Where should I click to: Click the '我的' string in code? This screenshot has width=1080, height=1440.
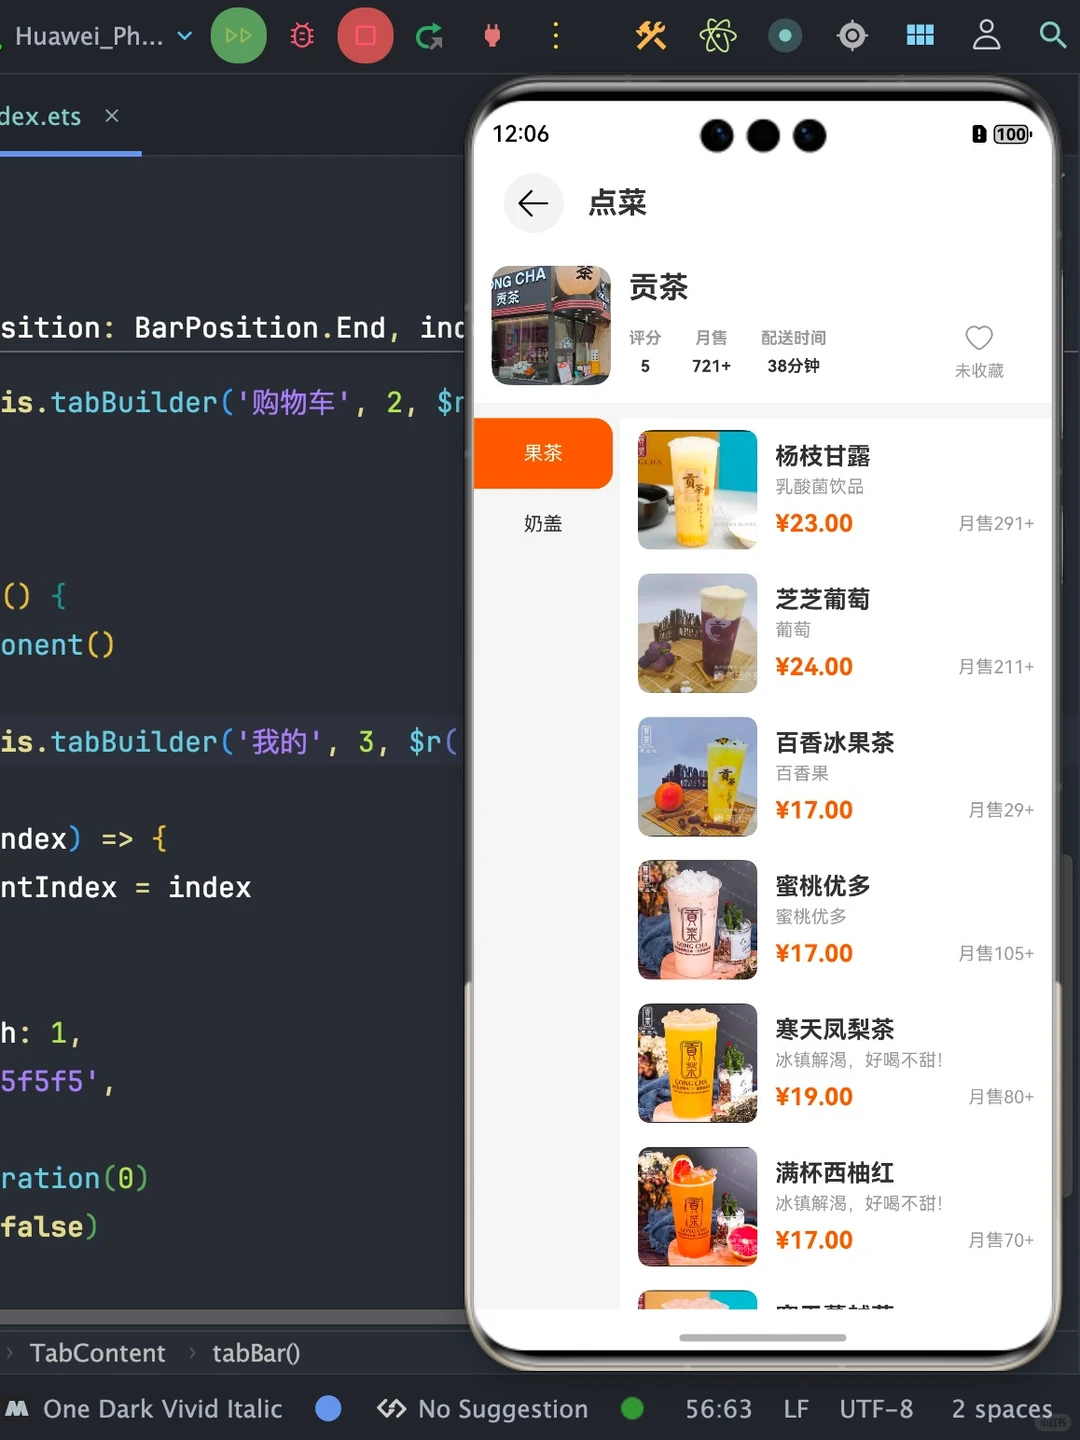coord(280,741)
